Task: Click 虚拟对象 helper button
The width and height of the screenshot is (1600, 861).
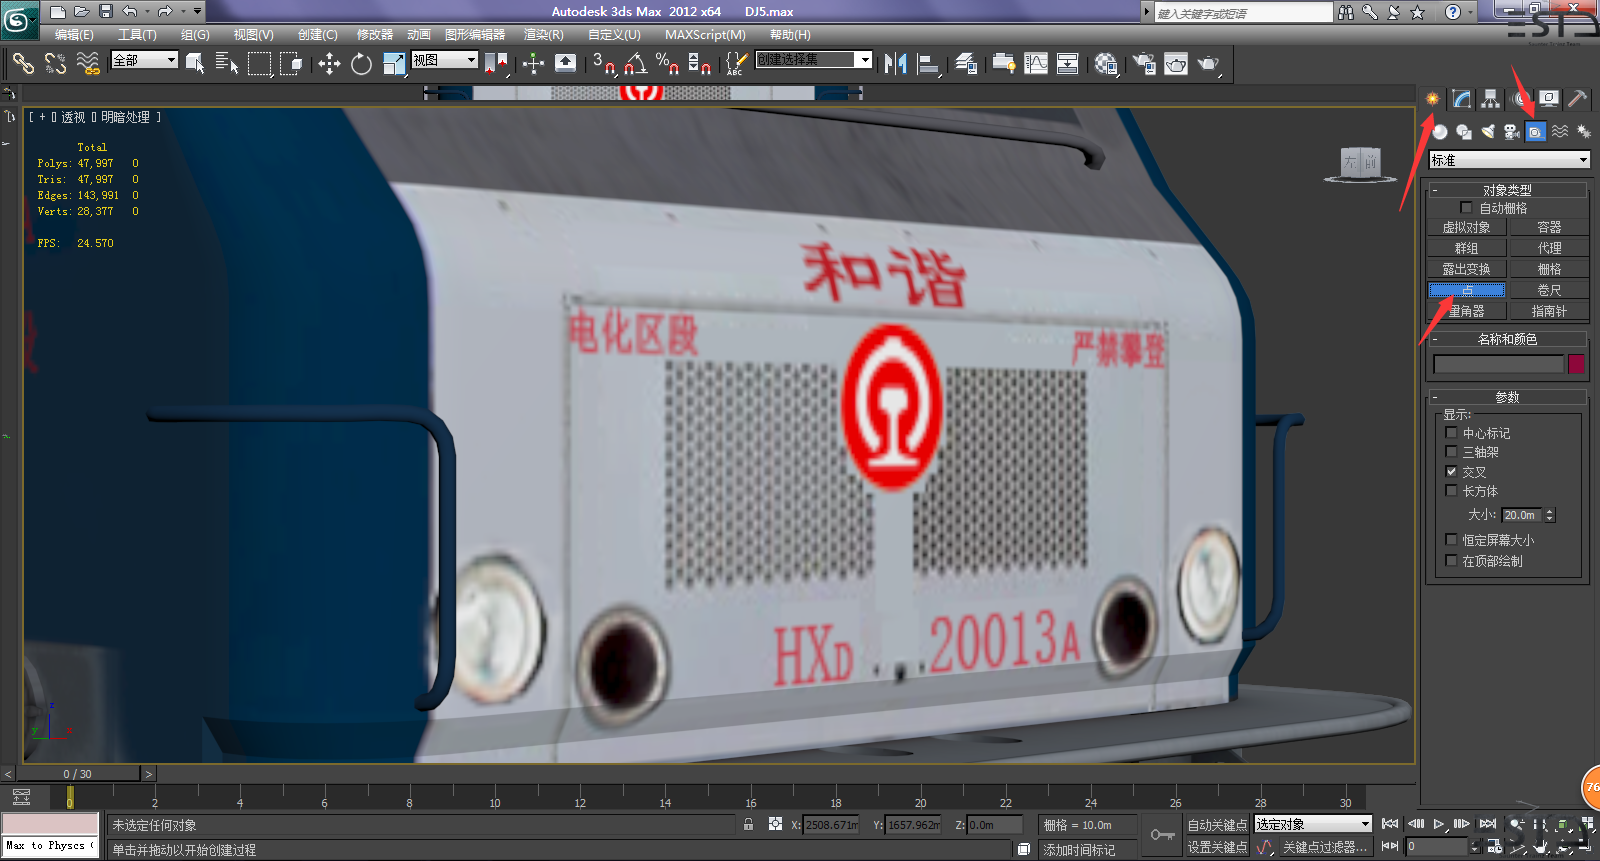Action: click(1466, 227)
